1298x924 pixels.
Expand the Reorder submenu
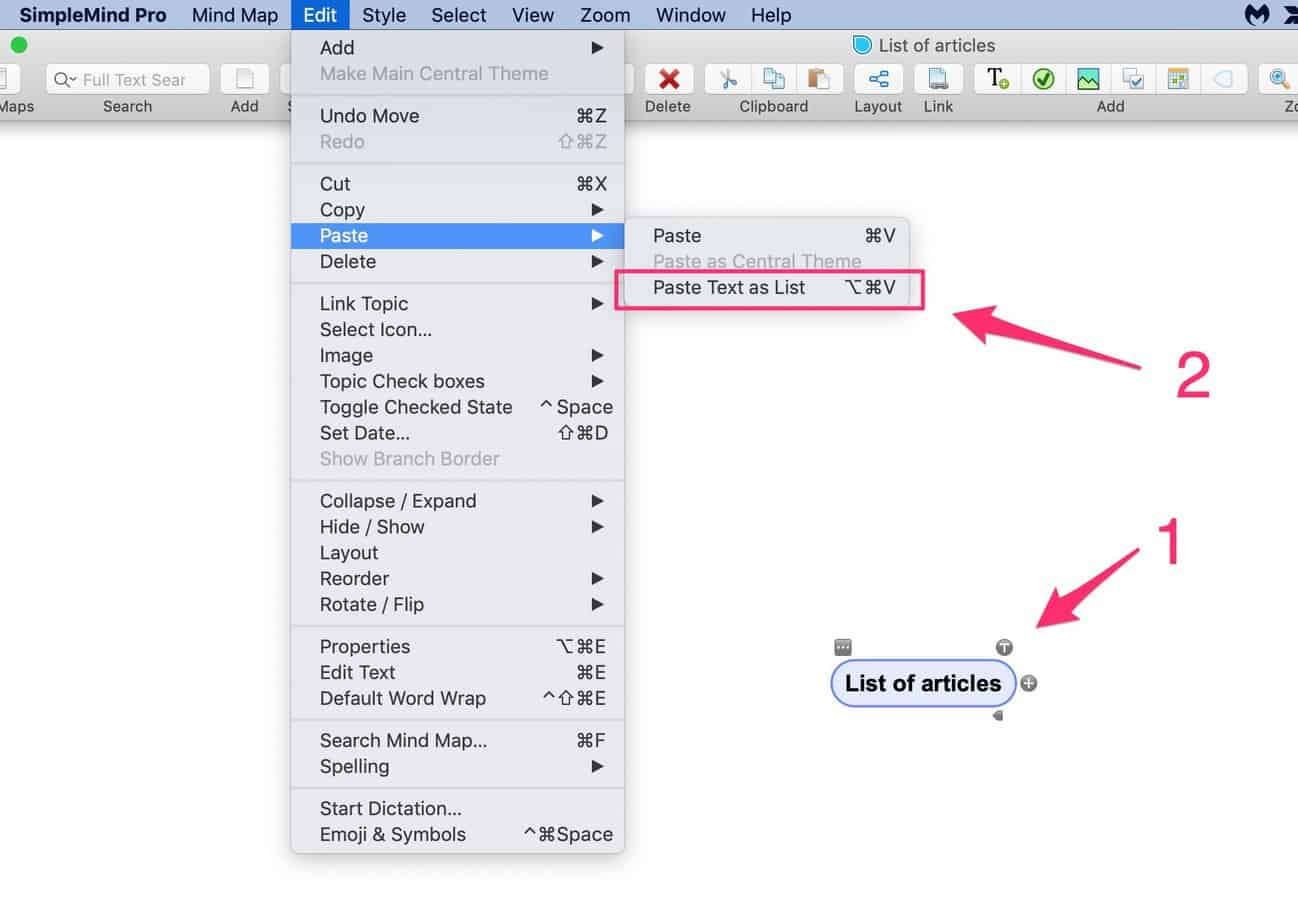click(457, 579)
